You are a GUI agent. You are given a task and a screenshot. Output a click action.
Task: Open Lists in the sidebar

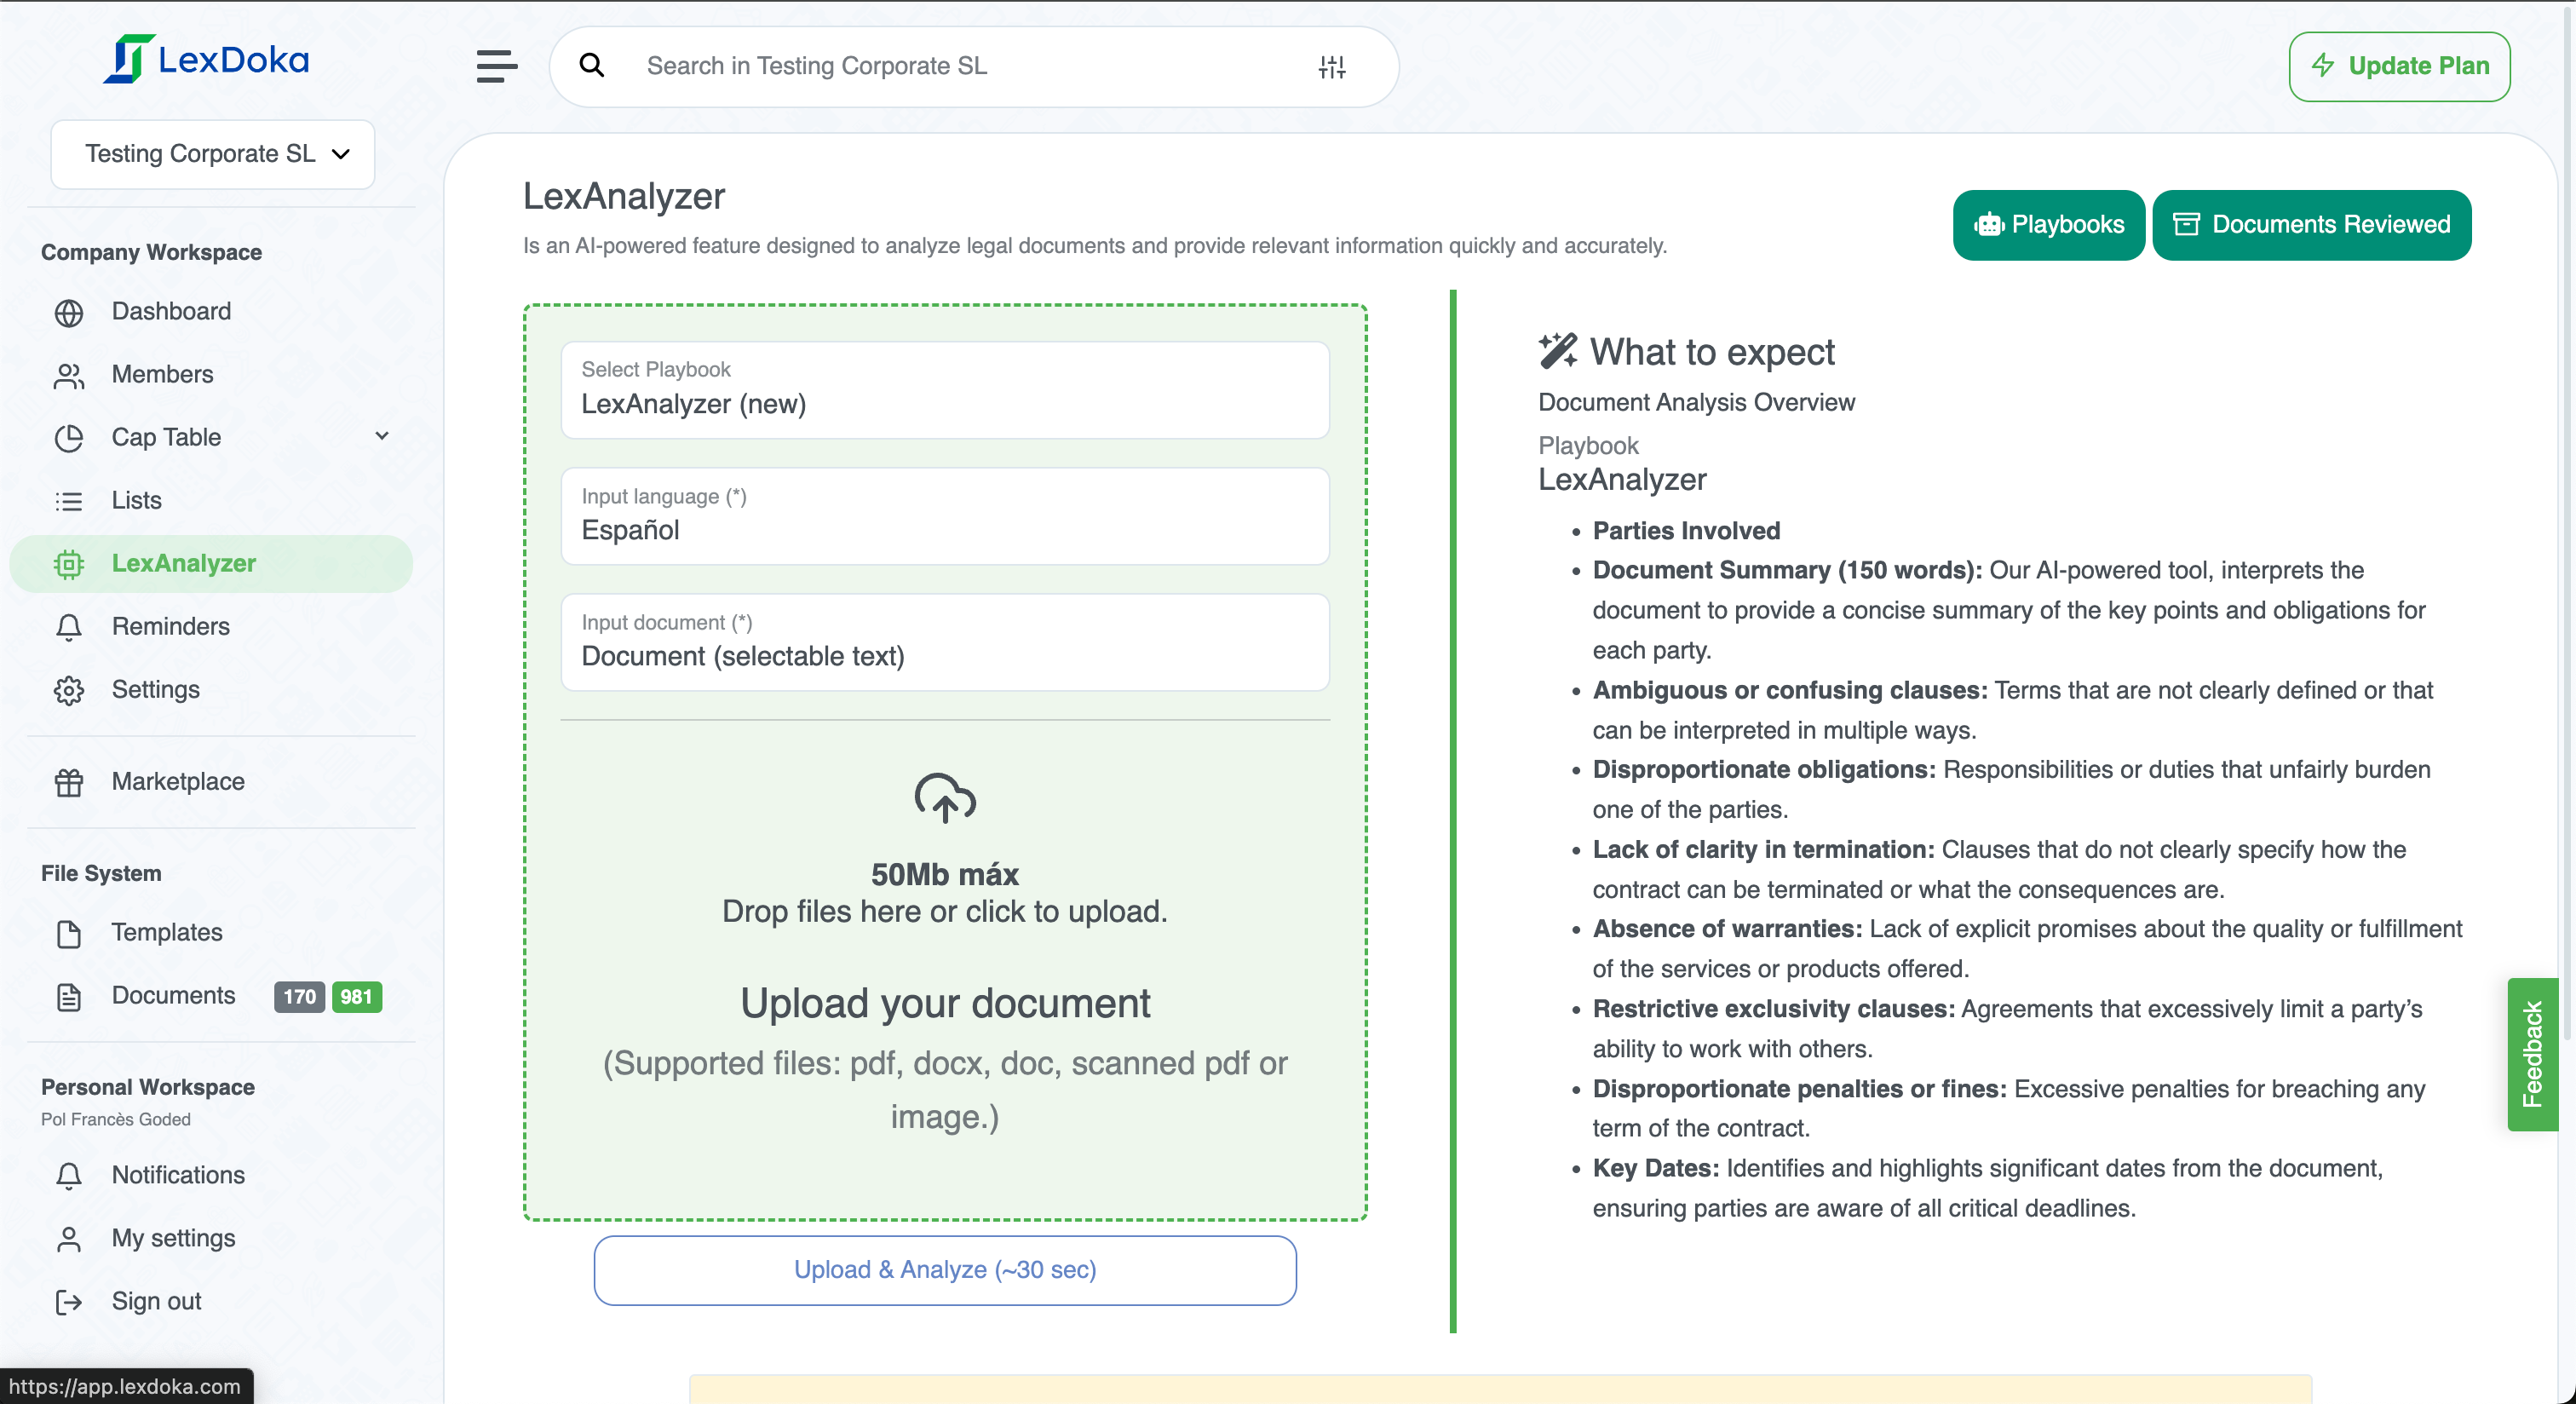tap(211, 501)
